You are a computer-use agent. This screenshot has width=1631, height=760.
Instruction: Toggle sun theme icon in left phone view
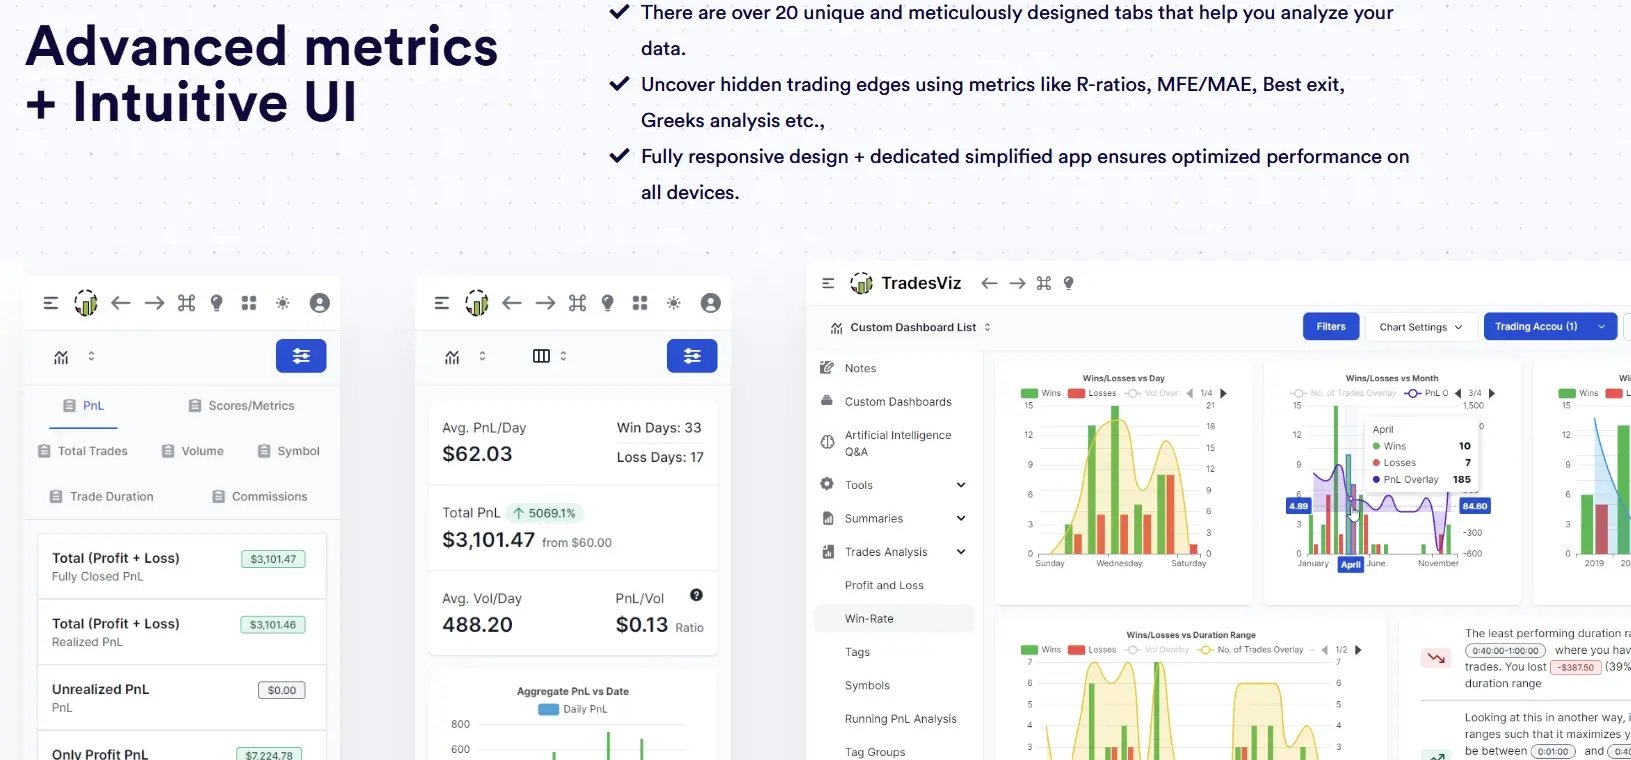283,303
